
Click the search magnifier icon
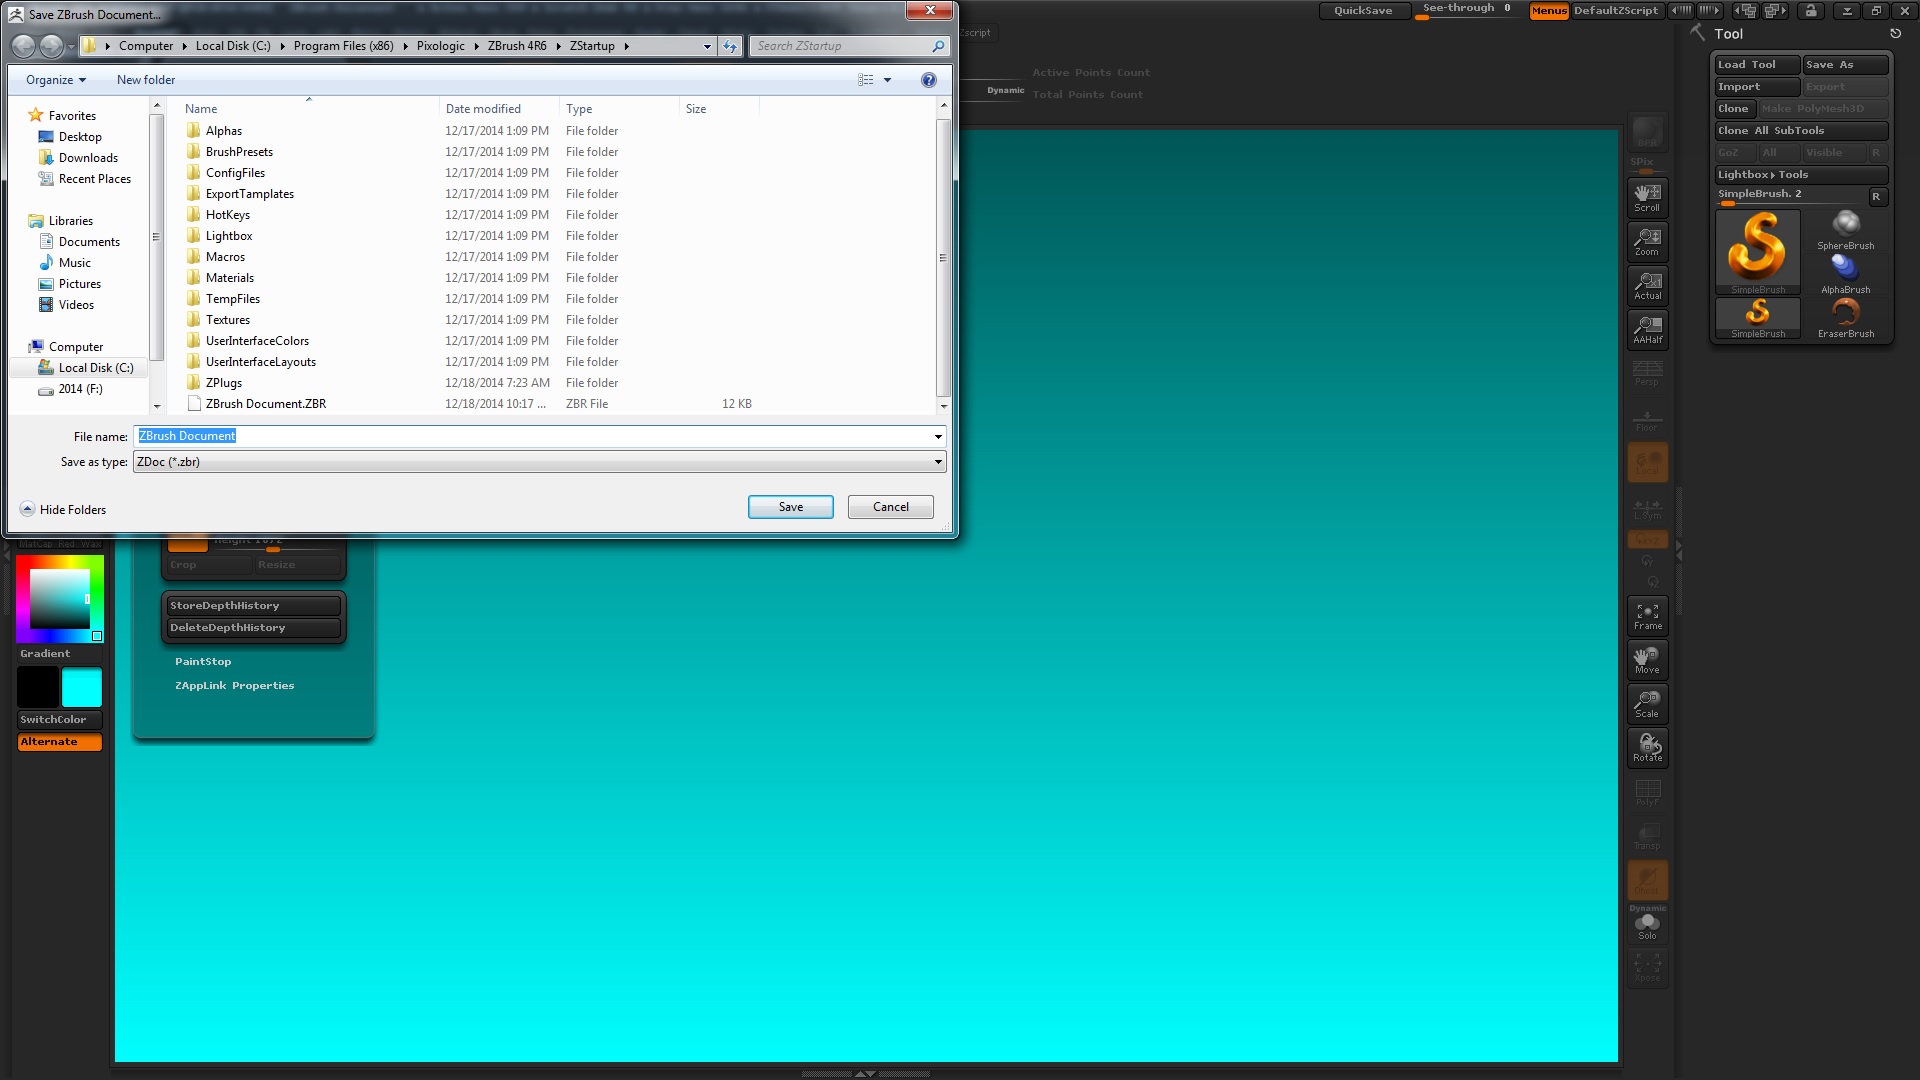(938, 46)
